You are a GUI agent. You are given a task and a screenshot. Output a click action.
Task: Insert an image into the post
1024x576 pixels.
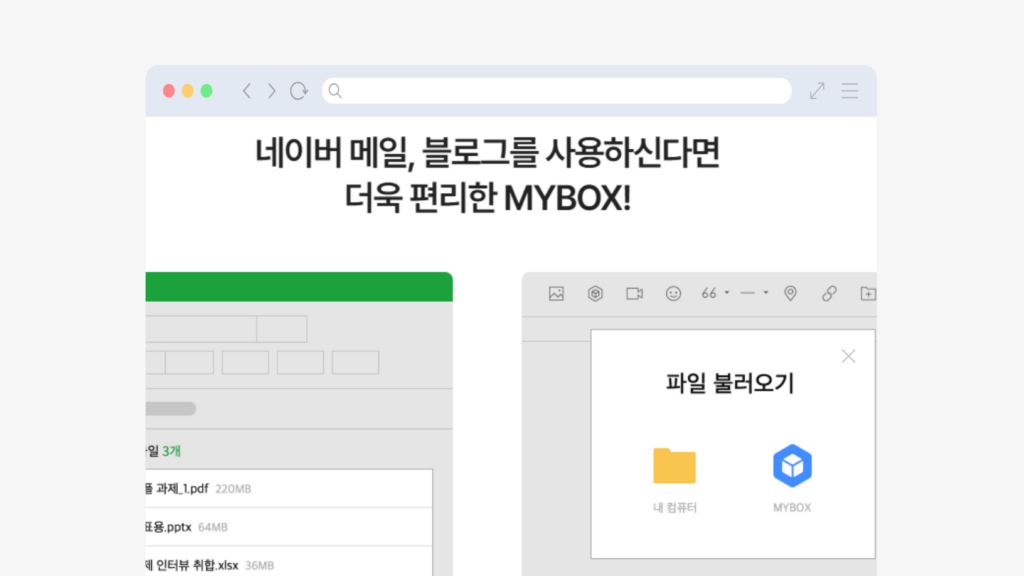click(x=558, y=292)
